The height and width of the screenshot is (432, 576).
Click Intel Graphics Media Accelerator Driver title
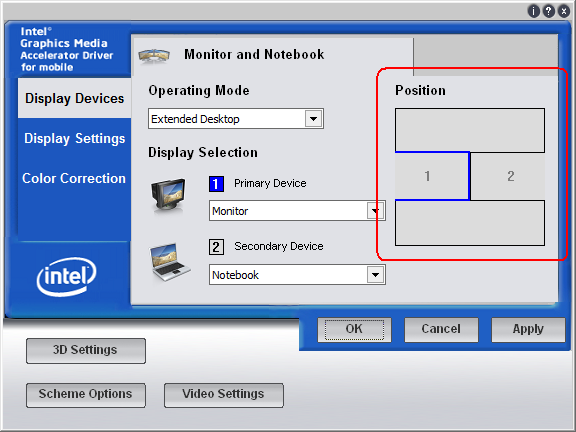tap(67, 49)
